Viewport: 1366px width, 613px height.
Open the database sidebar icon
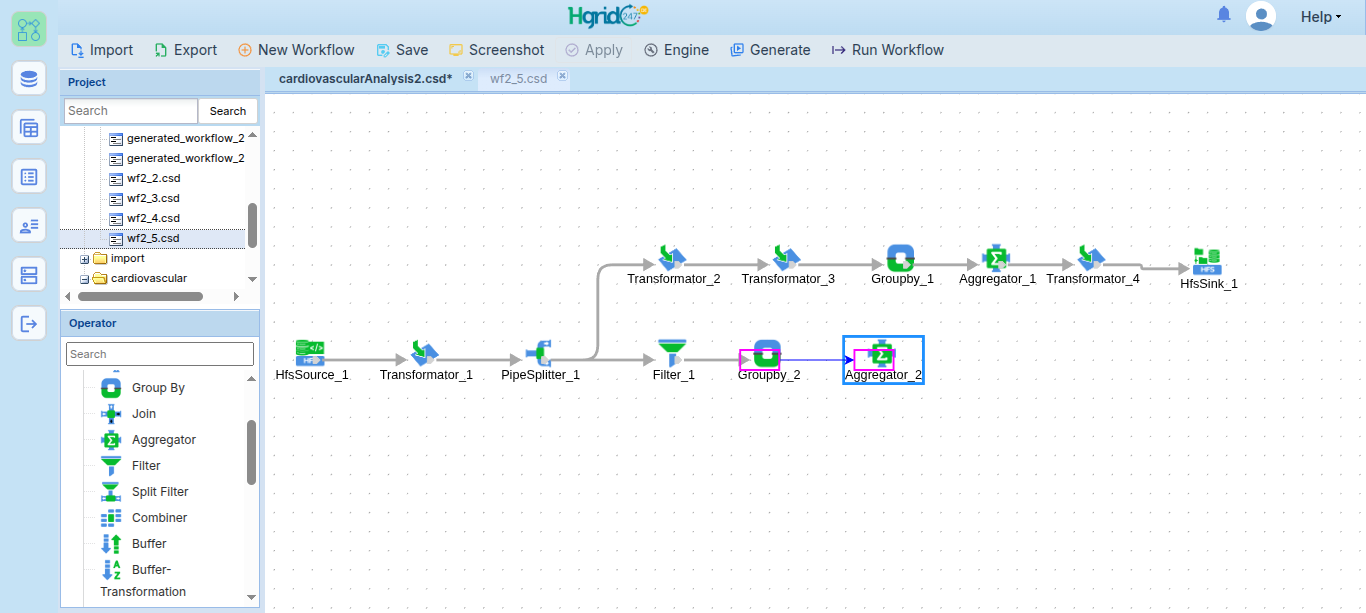[x=29, y=78]
